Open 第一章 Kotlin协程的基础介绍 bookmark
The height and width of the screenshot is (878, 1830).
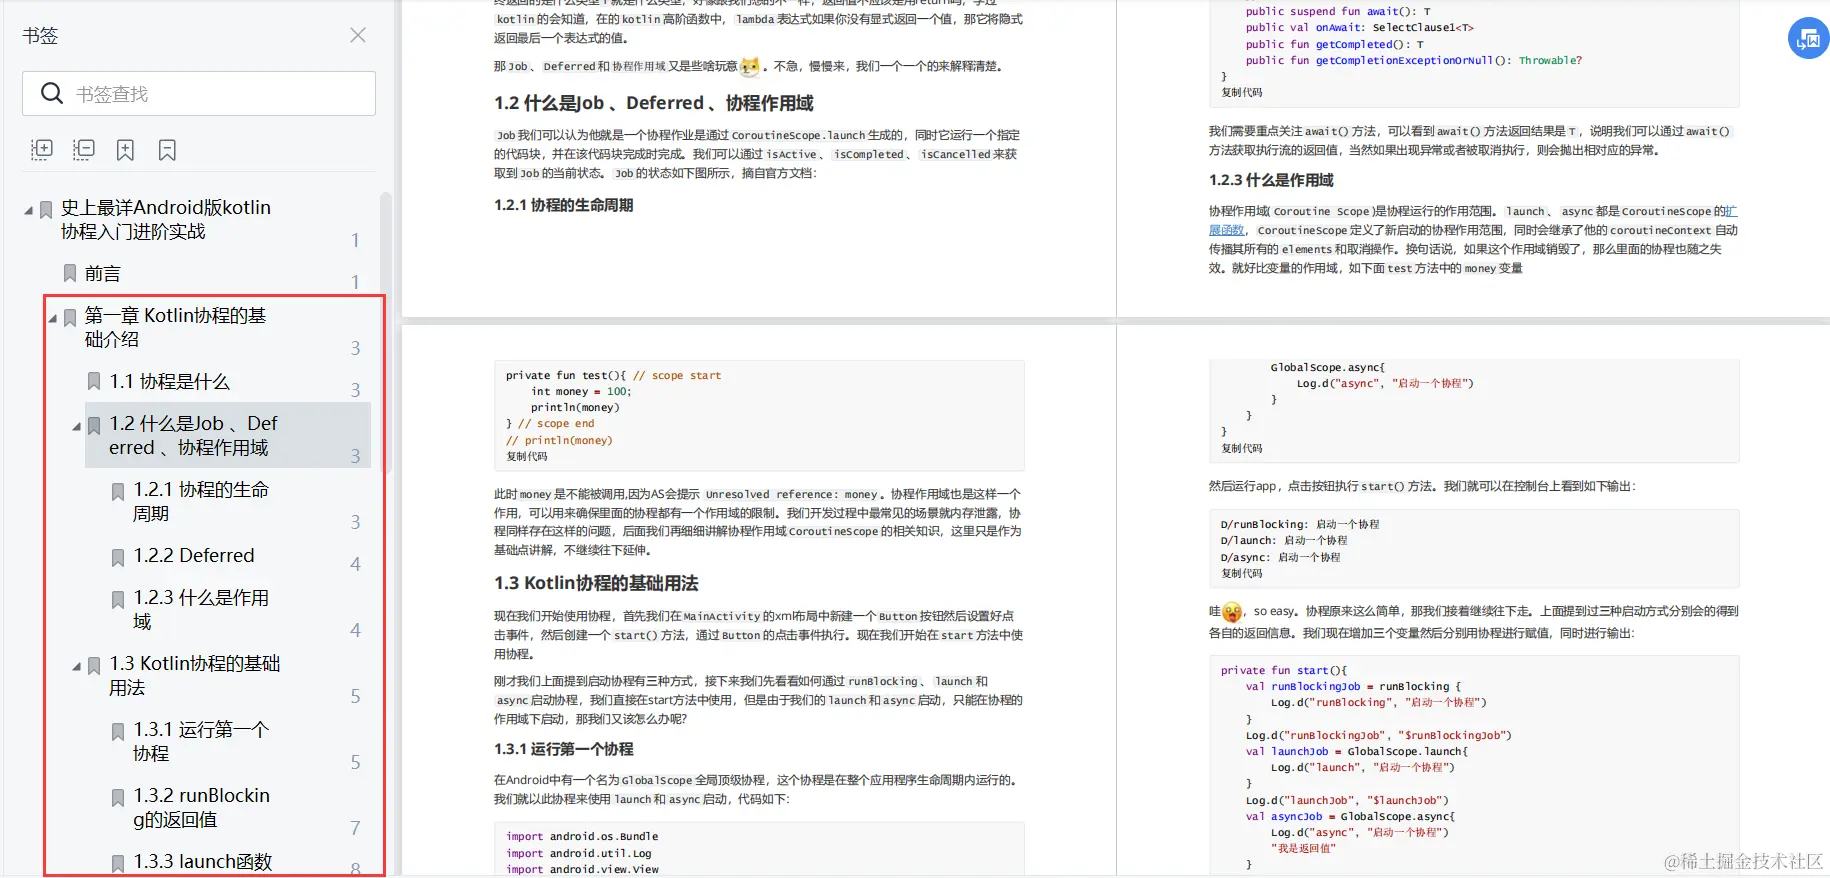176,327
